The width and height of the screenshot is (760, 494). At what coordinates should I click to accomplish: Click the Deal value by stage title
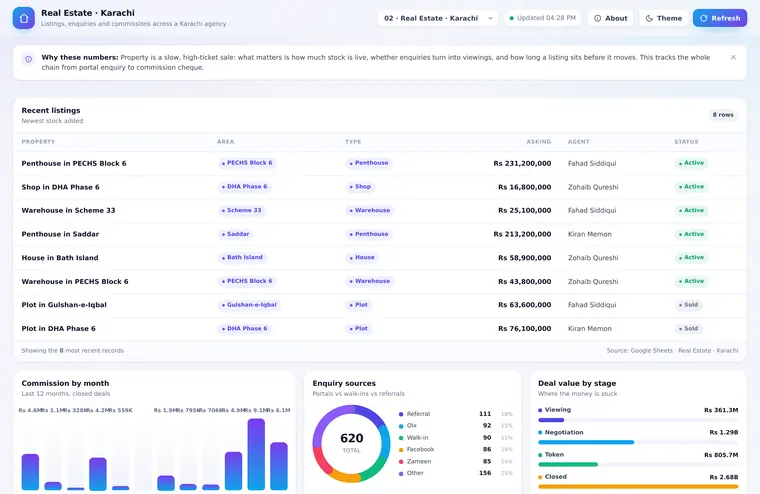click(577, 383)
